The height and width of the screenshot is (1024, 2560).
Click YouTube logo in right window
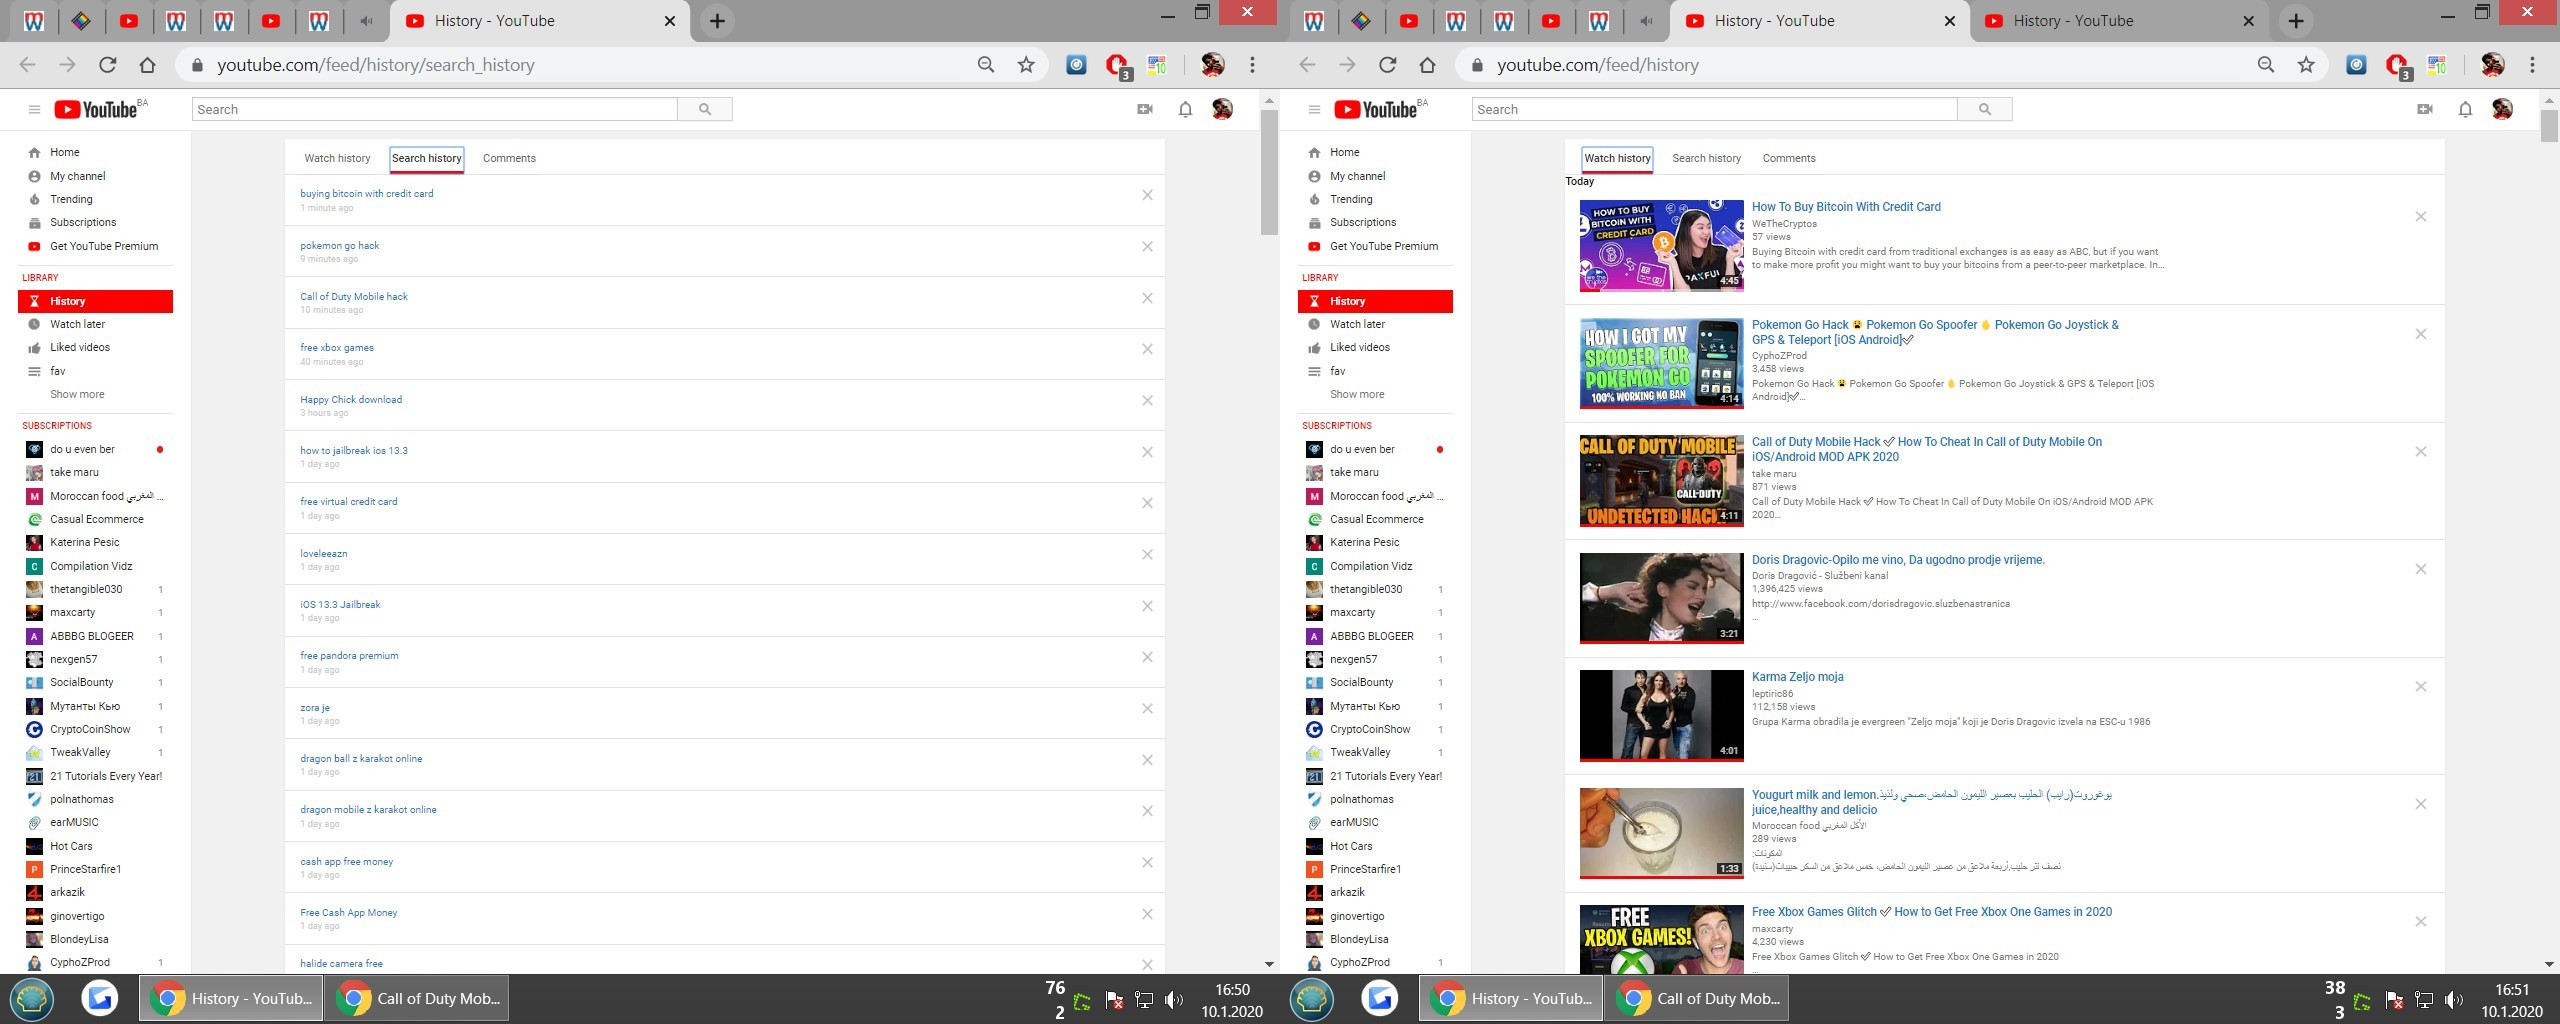[x=1376, y=110]
